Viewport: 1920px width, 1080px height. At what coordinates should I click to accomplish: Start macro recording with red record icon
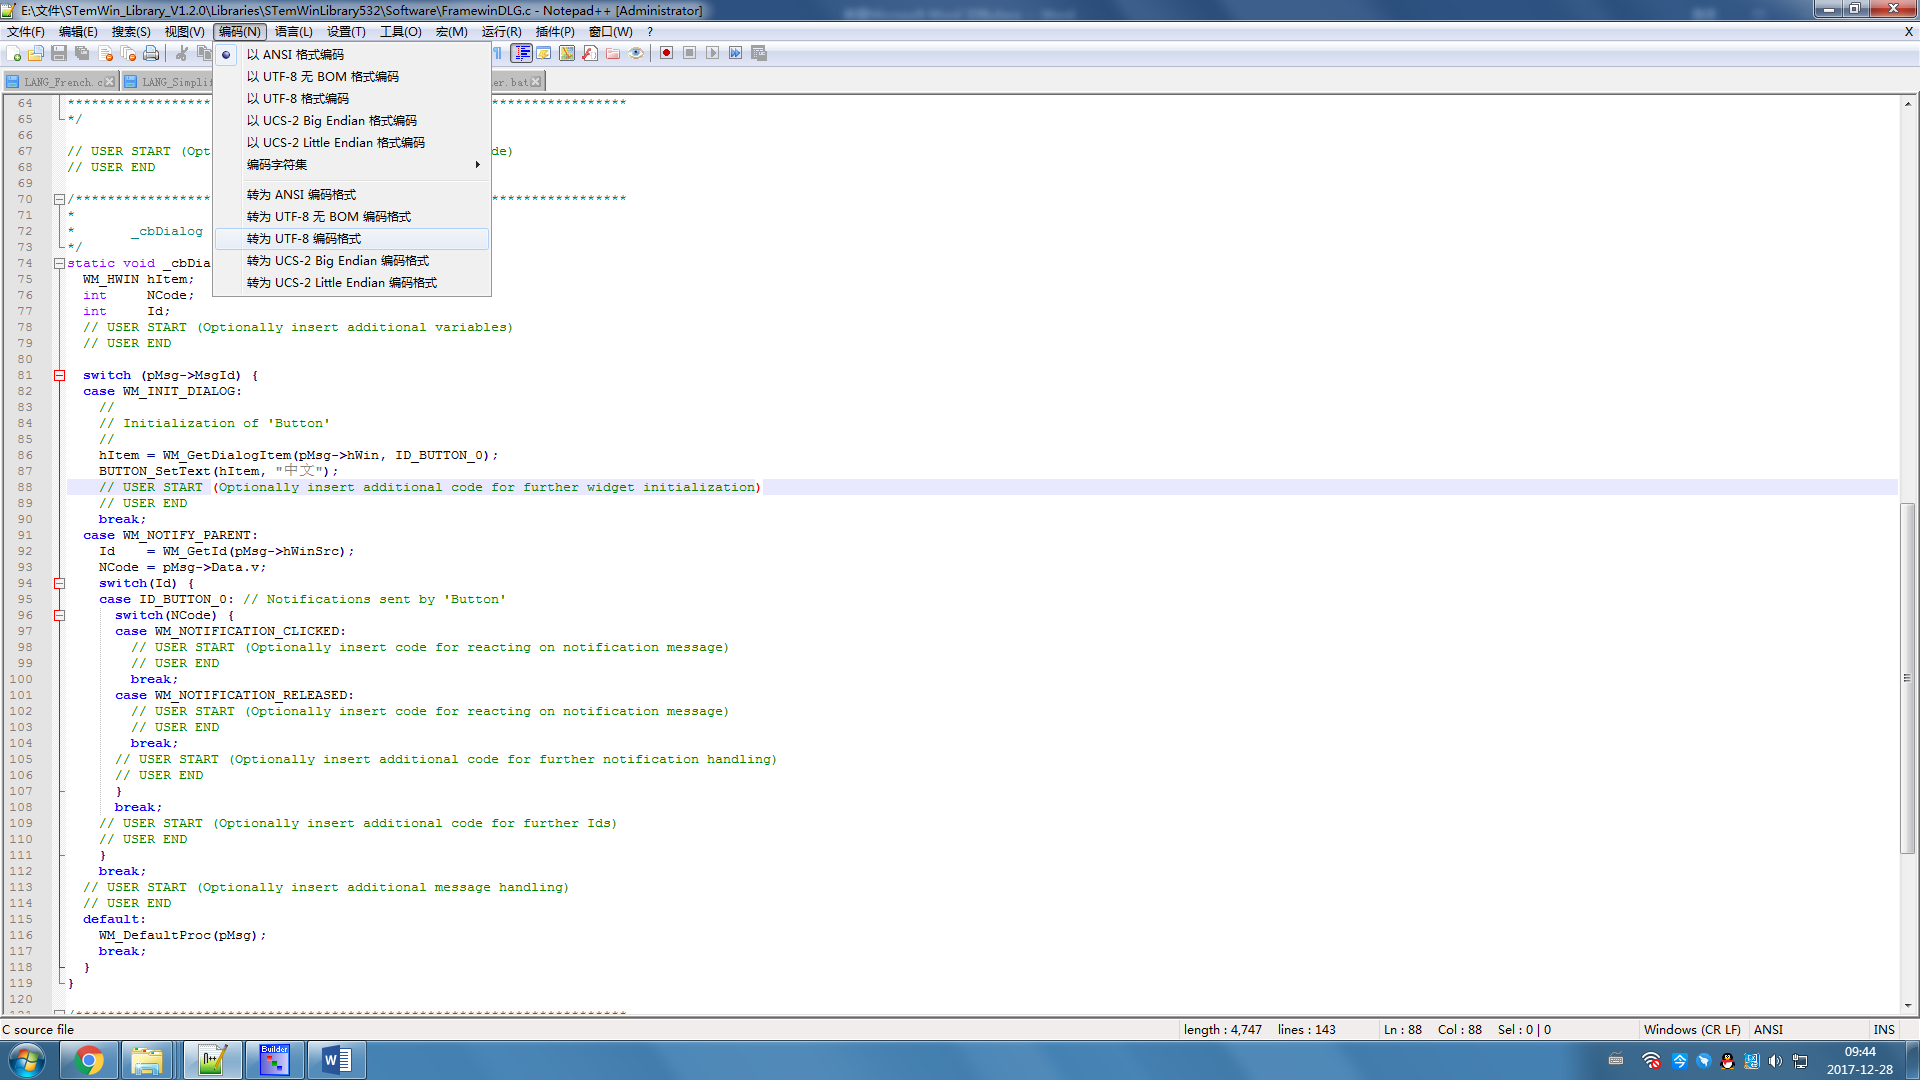click(666, 53)
